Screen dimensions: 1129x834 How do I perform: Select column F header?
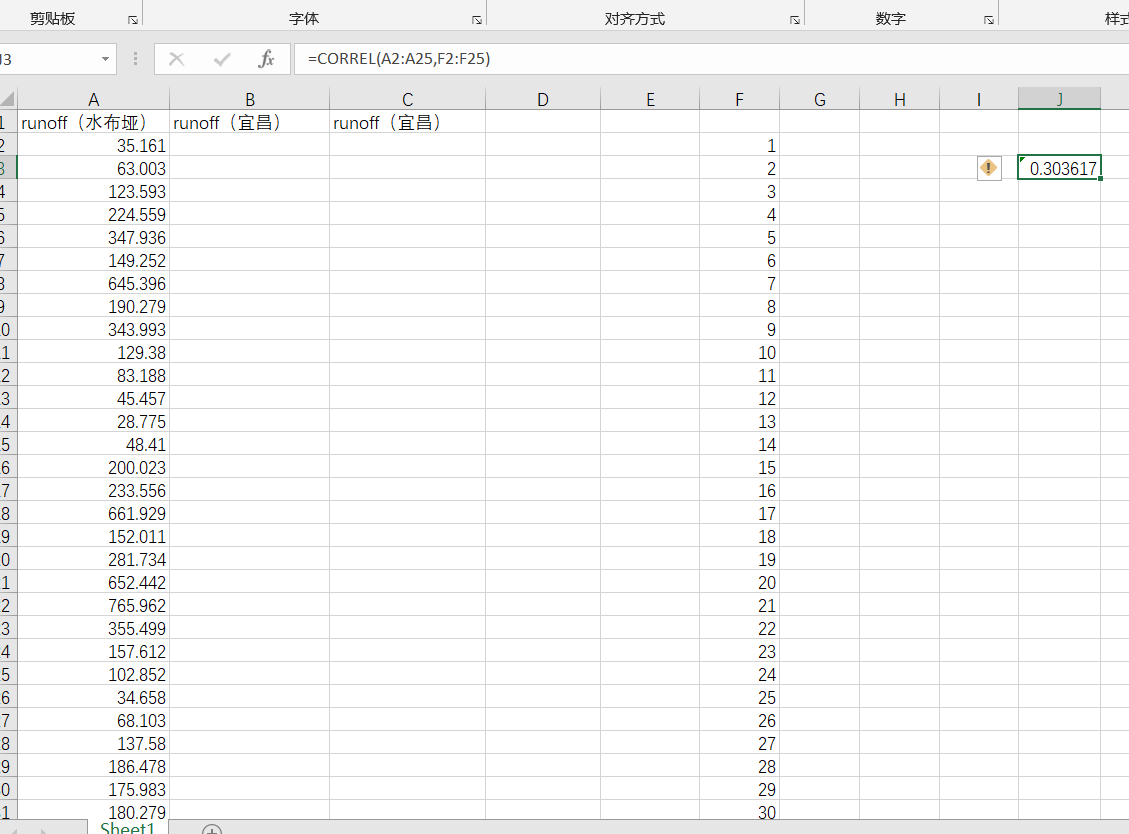click(x=740, y=98)
